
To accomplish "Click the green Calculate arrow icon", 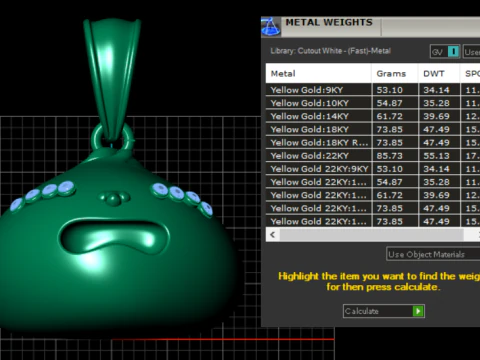I will click(x=418, y=311).
